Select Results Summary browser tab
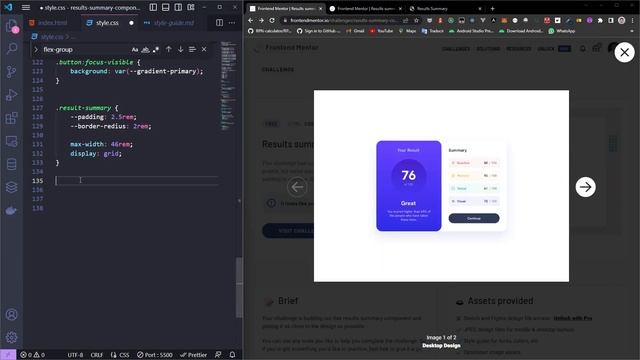Image resolution: width=640 pixels, height=360 pixels. pos(445,8)
